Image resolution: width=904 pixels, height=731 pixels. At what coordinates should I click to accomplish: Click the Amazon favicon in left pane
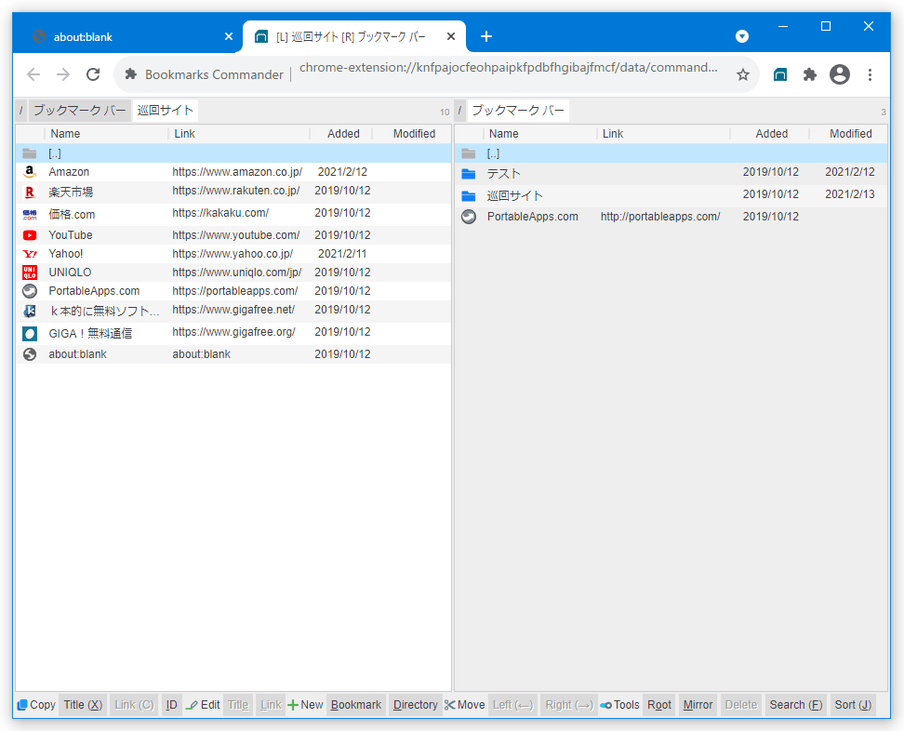(x=29, y=172)
